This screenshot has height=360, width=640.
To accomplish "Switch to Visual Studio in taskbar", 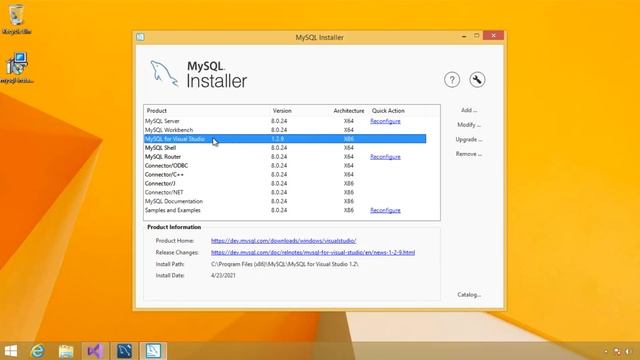I will coord(95,351).
